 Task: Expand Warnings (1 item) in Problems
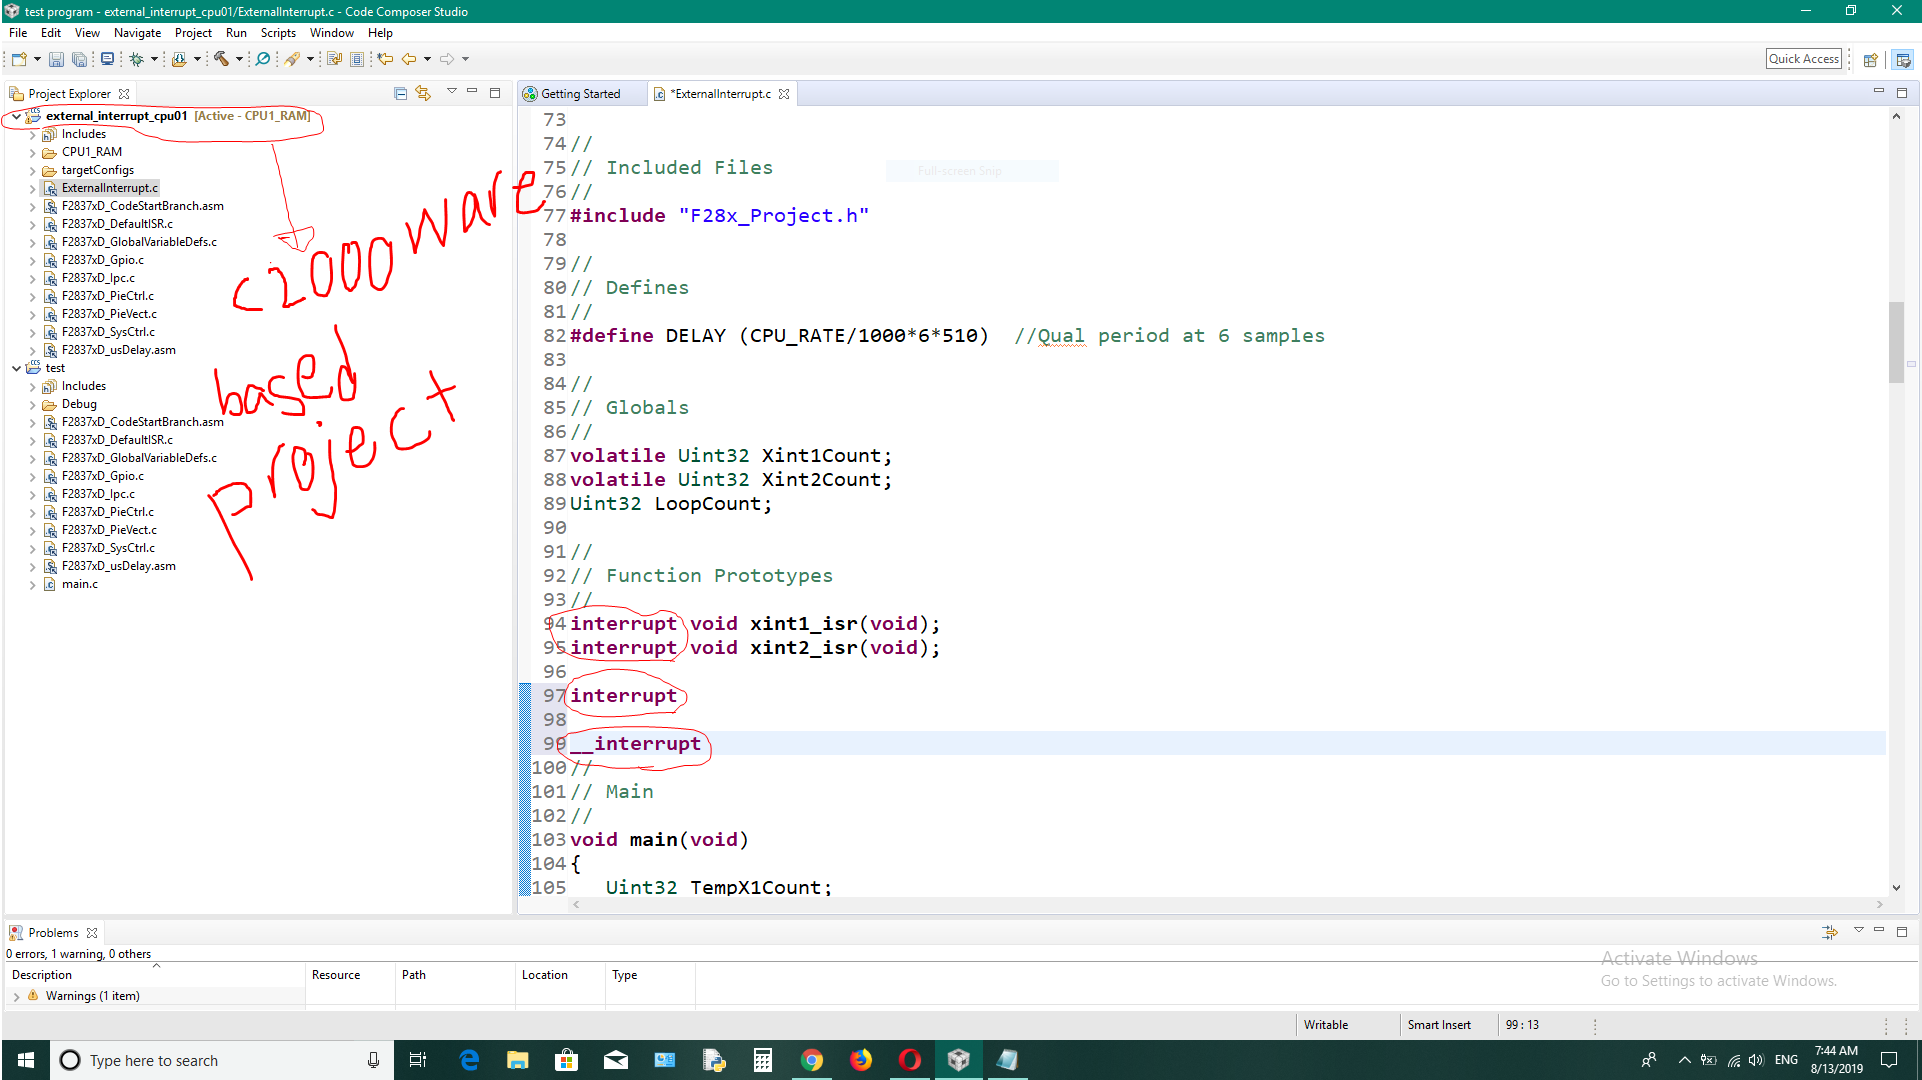(x=17, y=997)
